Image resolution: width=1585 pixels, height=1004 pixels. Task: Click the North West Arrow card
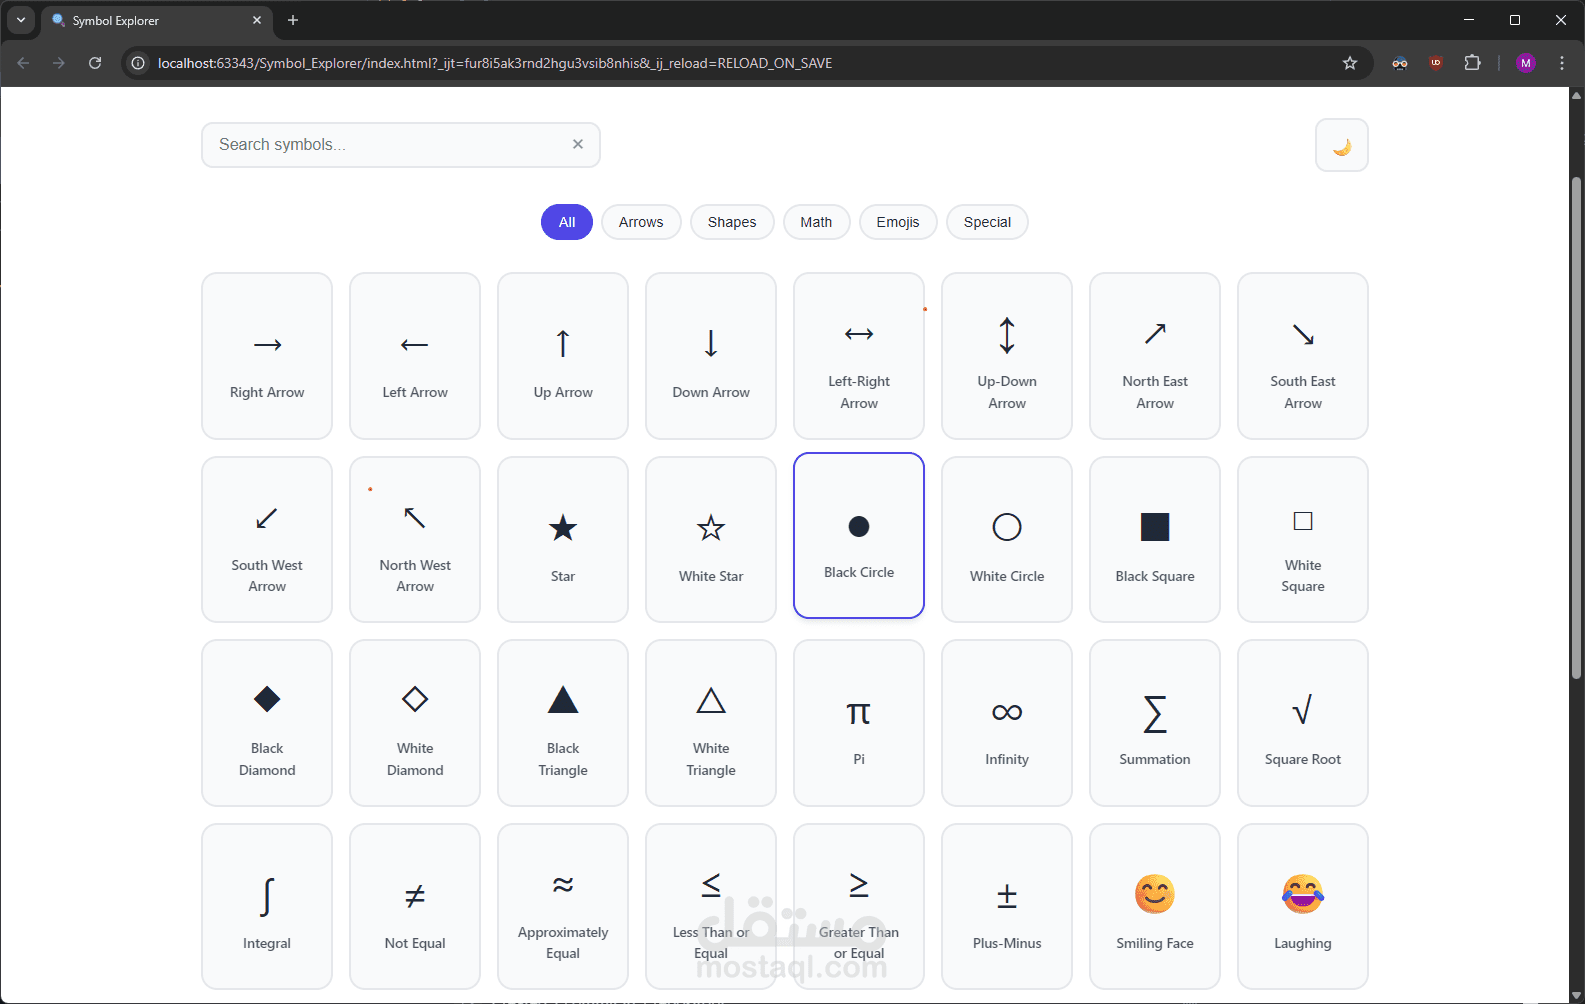(x=415, y=540)
